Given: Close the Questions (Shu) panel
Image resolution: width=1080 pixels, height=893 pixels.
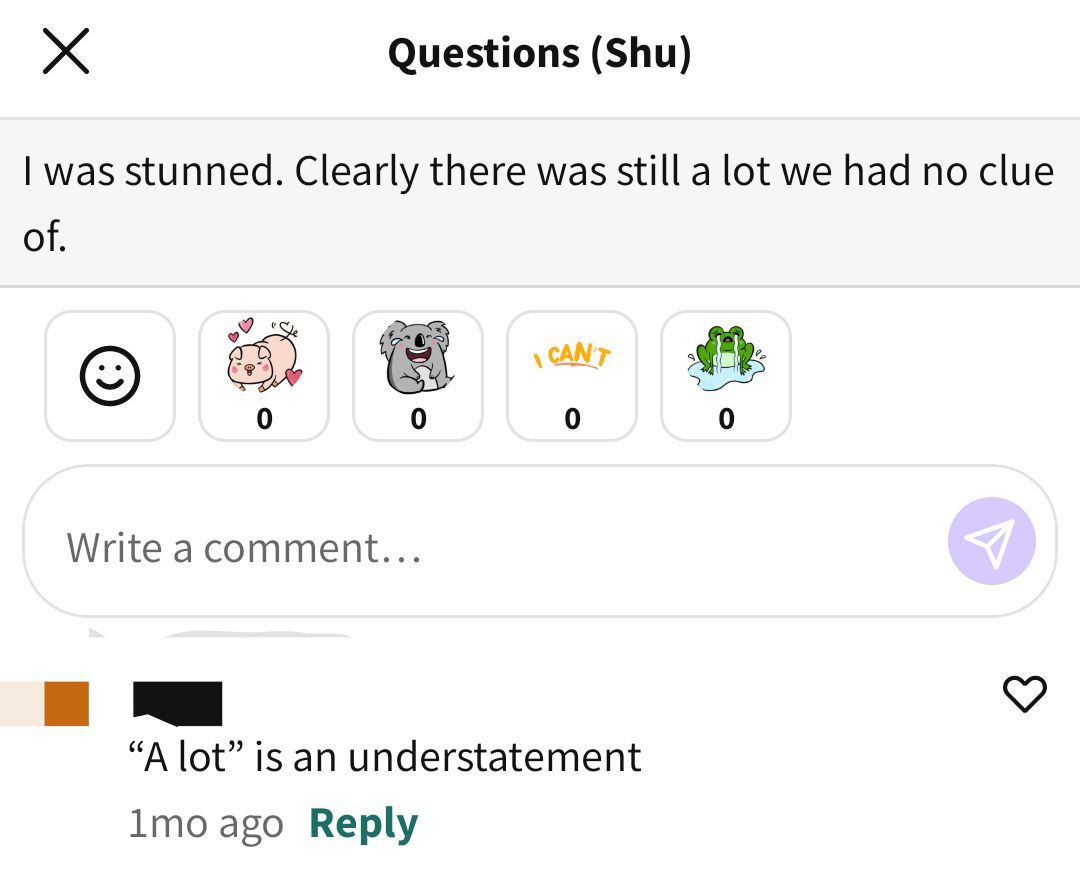Looking at the screenshot, I should tap(66, 51).
